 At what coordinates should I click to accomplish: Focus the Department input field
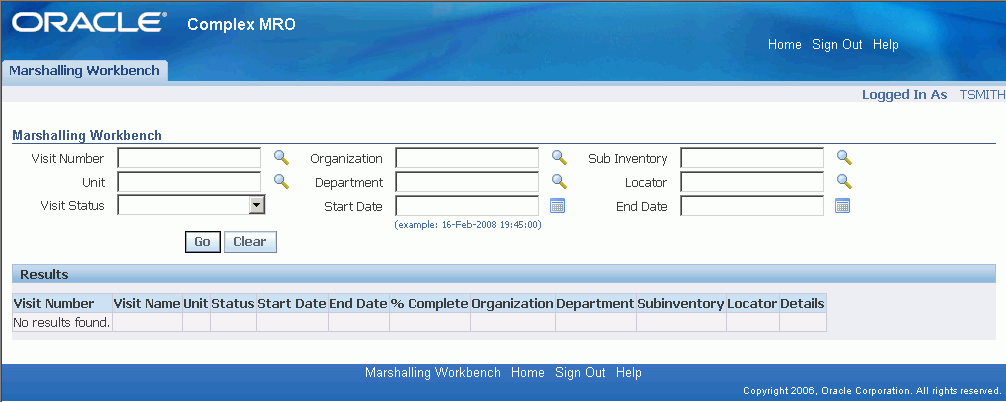tap(467, 182)
